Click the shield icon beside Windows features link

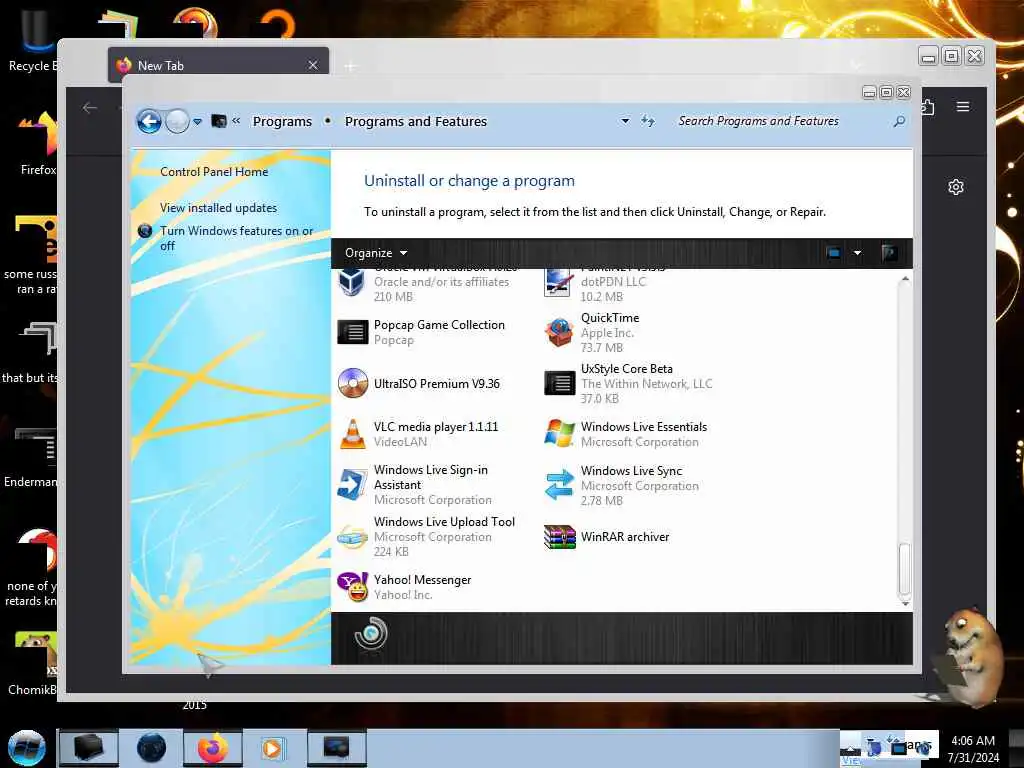pyautogui.click(x=145, y=231)
